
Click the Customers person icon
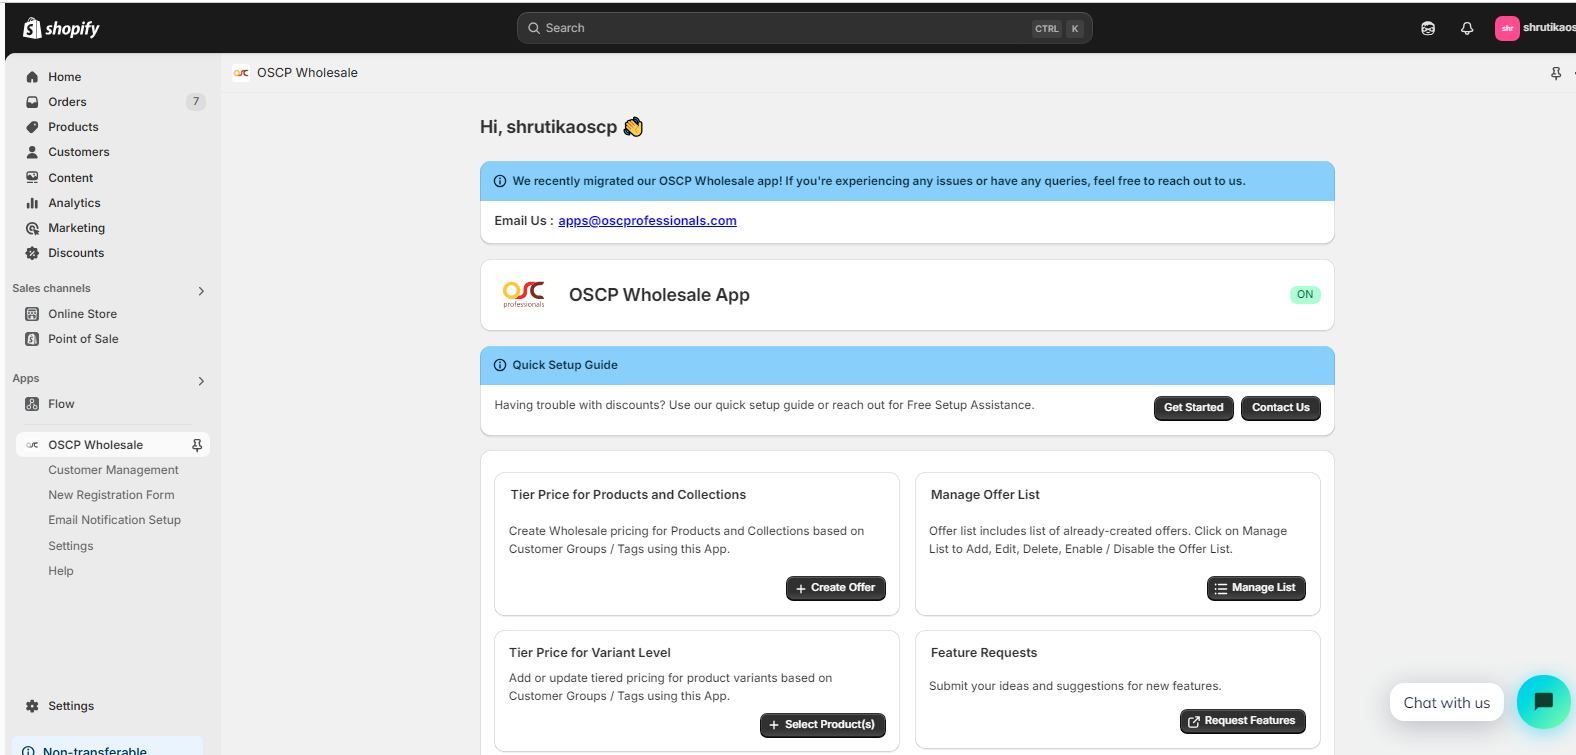(x=32, y=152)
